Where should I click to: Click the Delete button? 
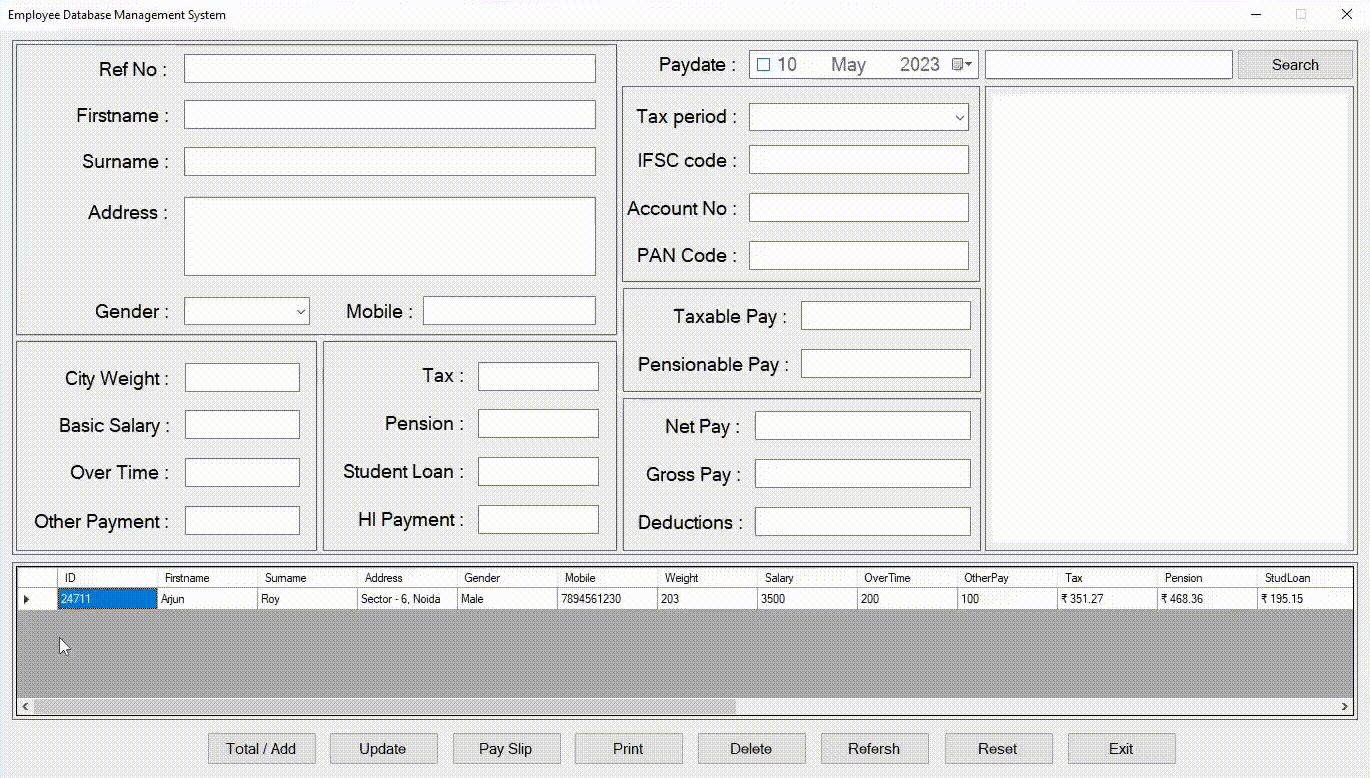[751, 748]
